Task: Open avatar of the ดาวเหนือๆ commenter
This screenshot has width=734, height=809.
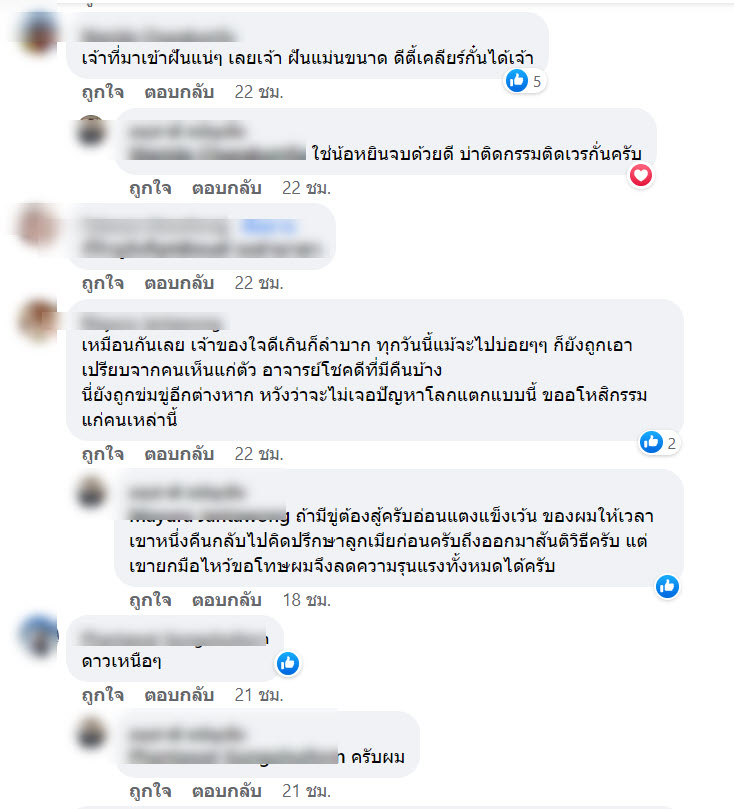Action: (38, 635)
